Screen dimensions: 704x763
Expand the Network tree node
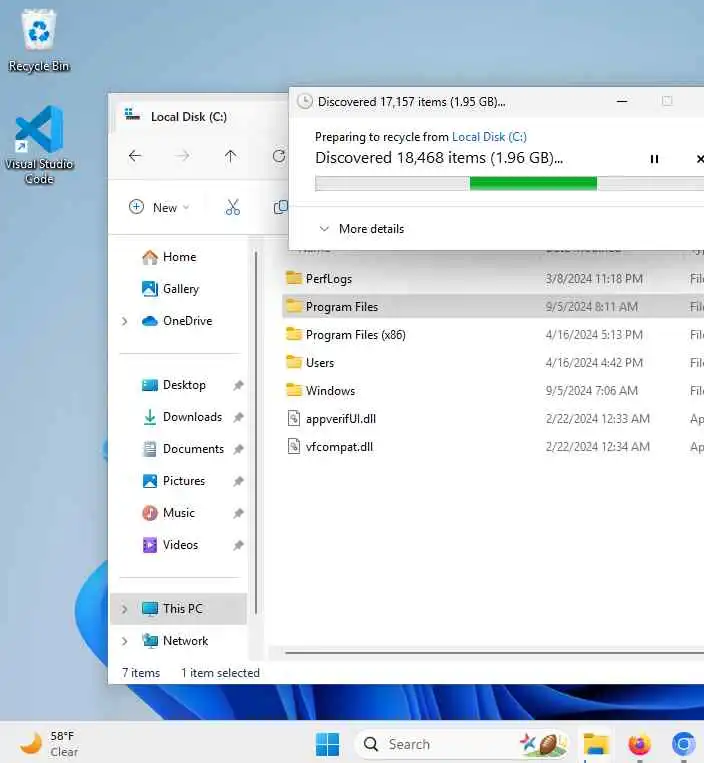(125, 641)
